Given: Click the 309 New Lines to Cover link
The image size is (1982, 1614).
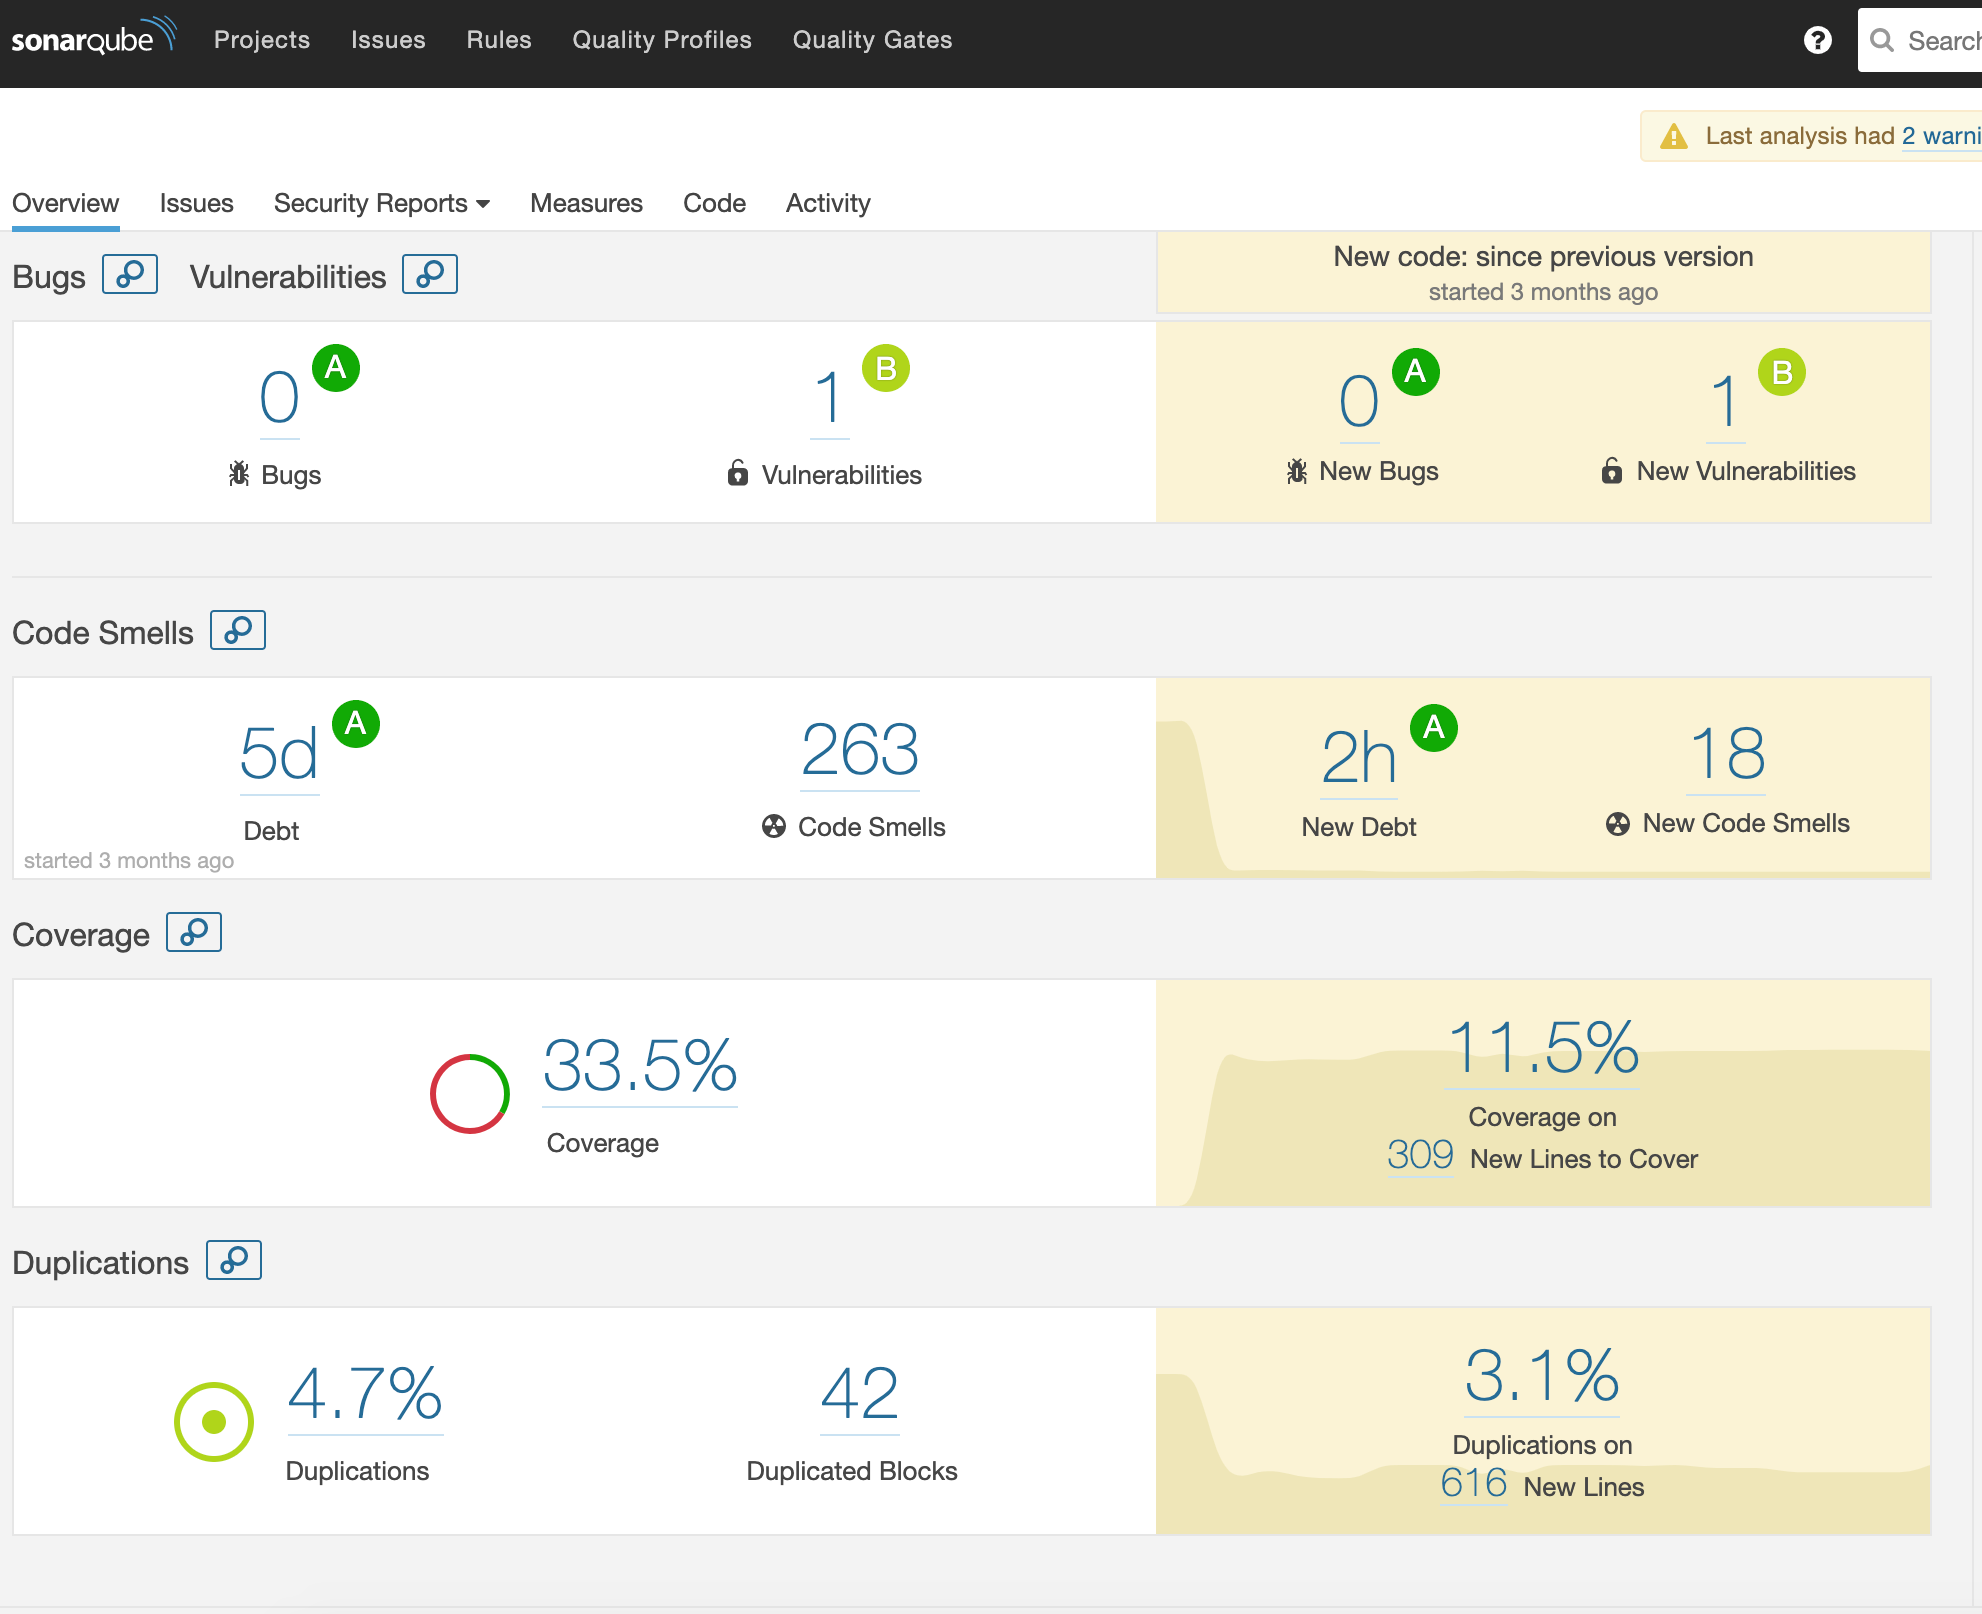Looking at the screenshot, I should (x=1419, y=1156).
